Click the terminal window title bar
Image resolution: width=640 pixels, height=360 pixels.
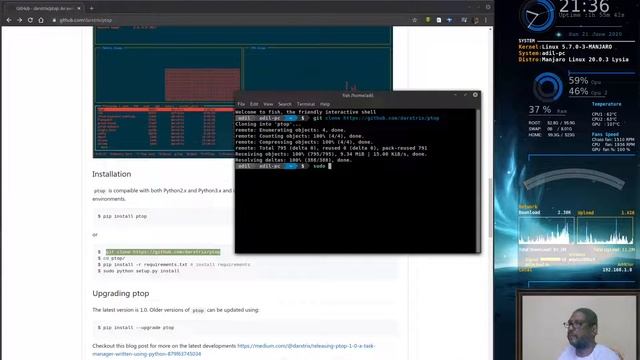tap(358, 95)
